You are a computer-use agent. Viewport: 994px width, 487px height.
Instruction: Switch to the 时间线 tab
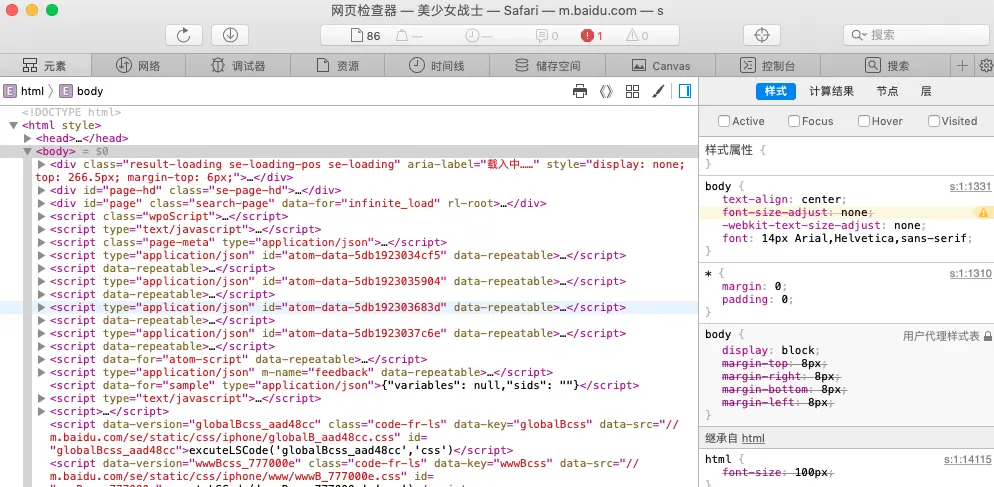436,65
